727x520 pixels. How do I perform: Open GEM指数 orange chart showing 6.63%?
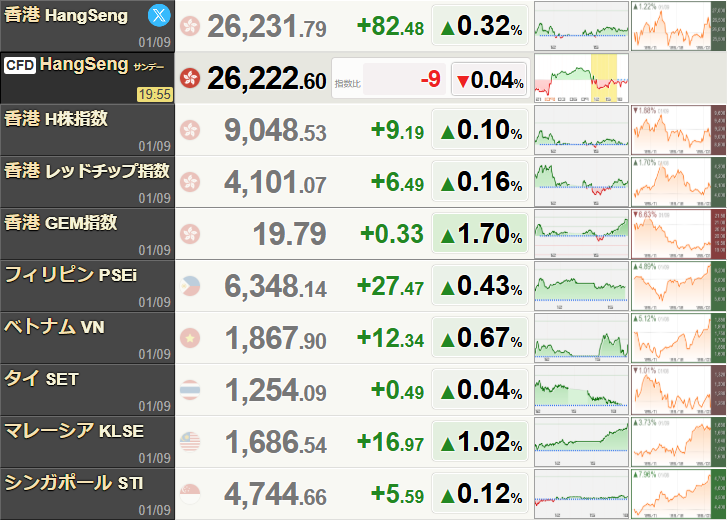click(679, 234)
